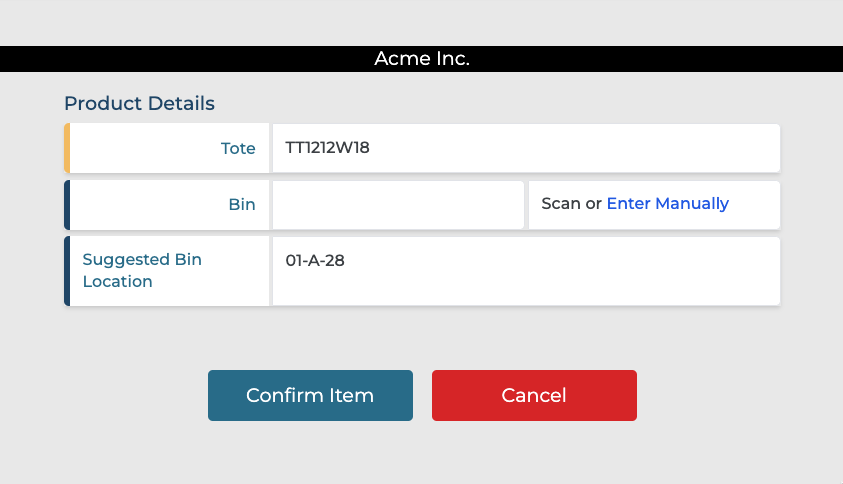Click the Tote row label

point(238,148)
